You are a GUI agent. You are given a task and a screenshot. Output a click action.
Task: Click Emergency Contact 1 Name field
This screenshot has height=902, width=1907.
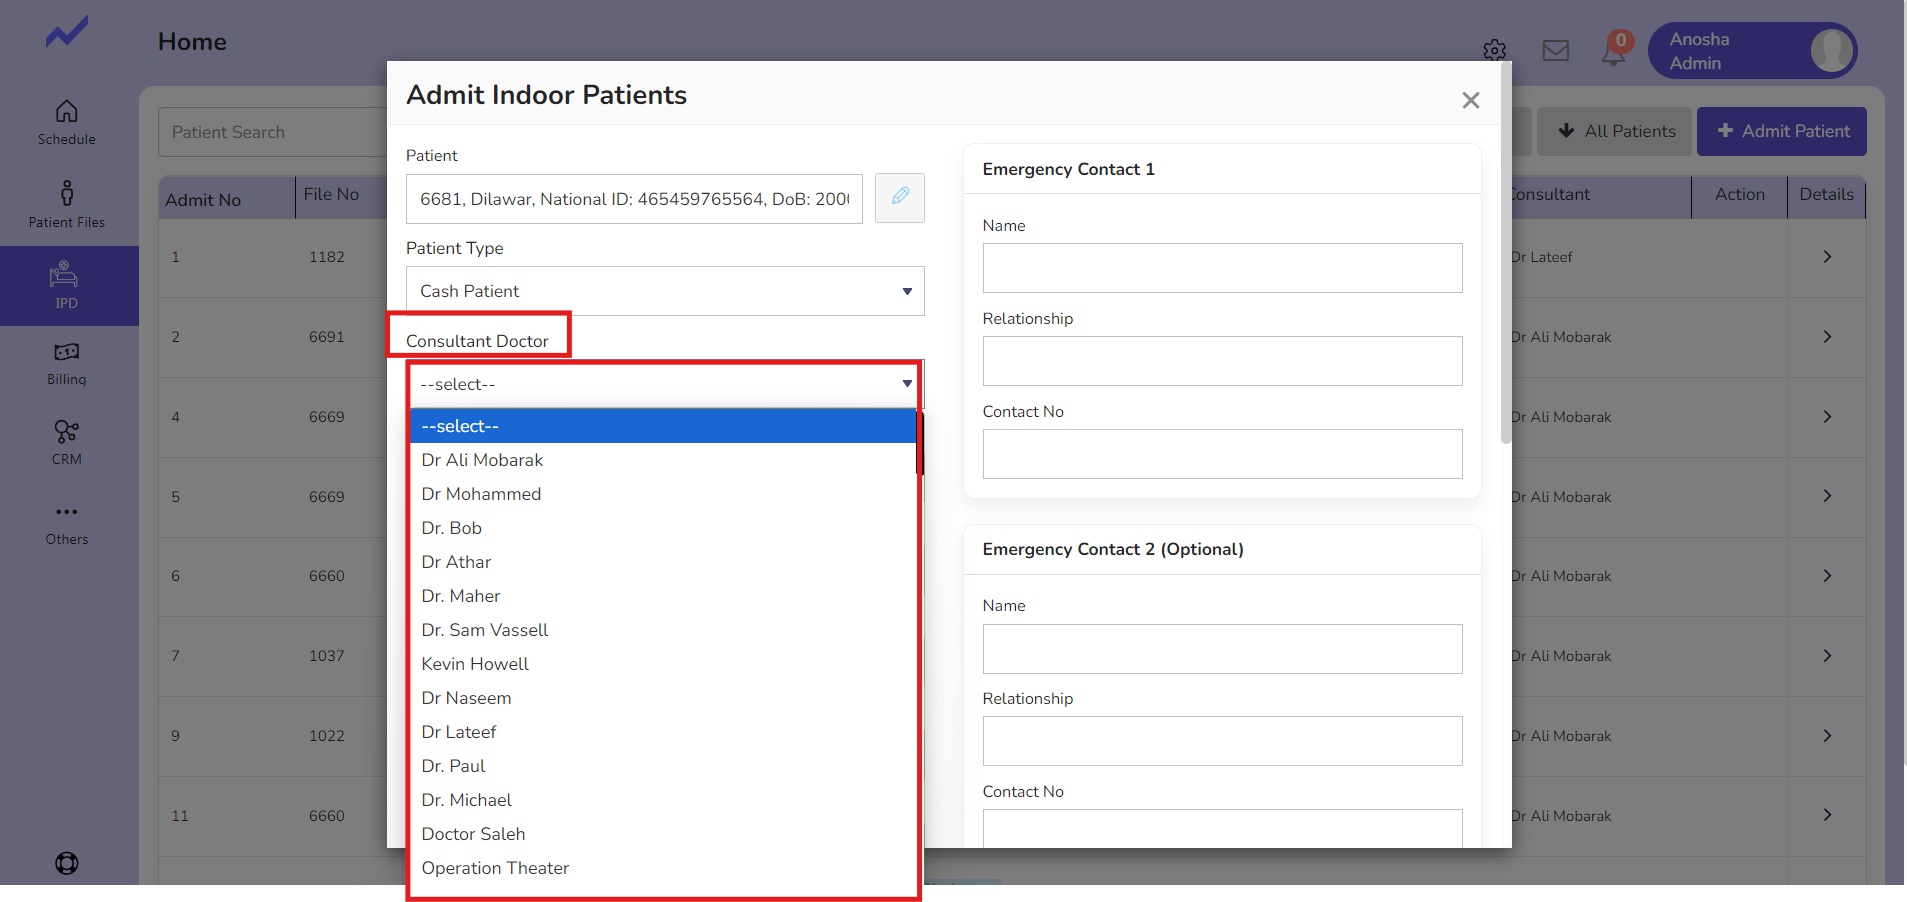[1221, 268]
